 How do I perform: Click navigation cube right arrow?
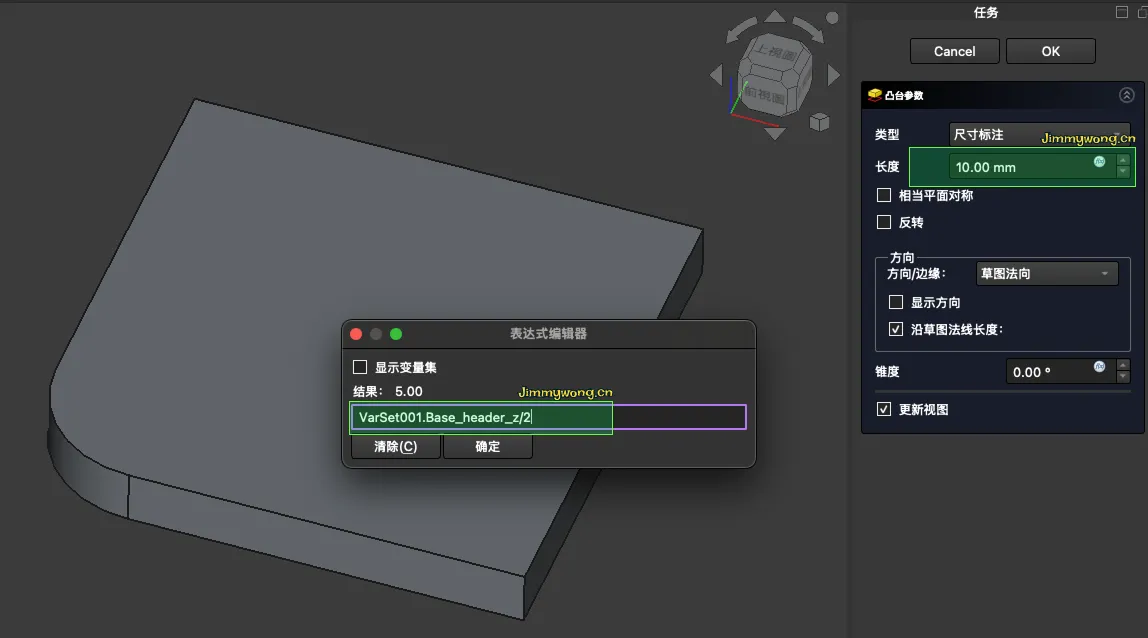[x=833, y=75]
